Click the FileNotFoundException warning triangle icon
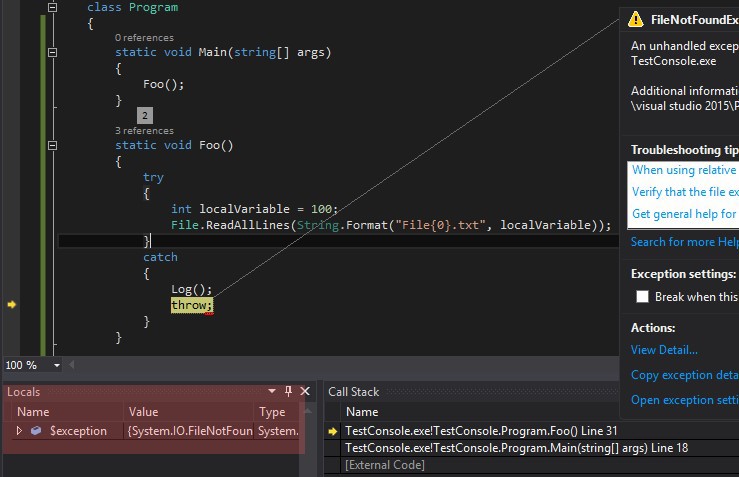Image resolution: width=739 pixels, height=477 pixels. coord(636,19)
